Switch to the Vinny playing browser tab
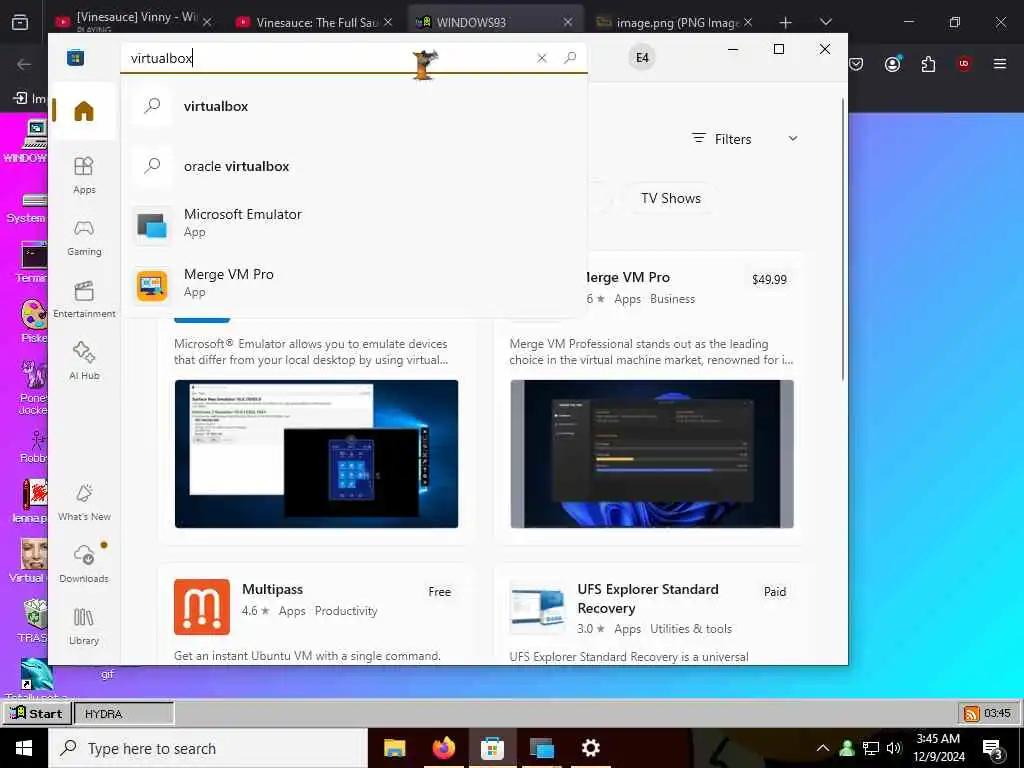The width and height of the screenshot is (1024, 768). tap(135, 20)
